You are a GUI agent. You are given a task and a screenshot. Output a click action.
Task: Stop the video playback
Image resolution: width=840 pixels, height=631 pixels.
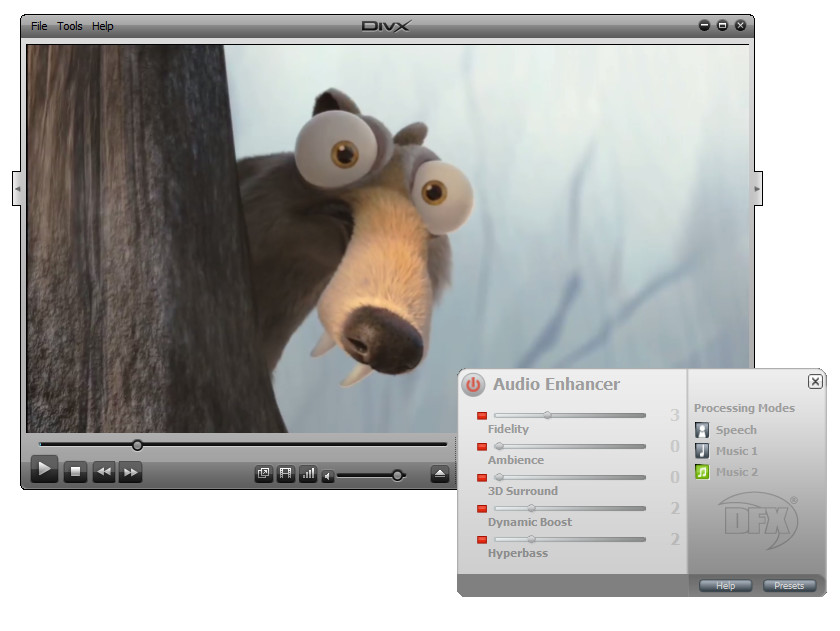tap(75, 472)
